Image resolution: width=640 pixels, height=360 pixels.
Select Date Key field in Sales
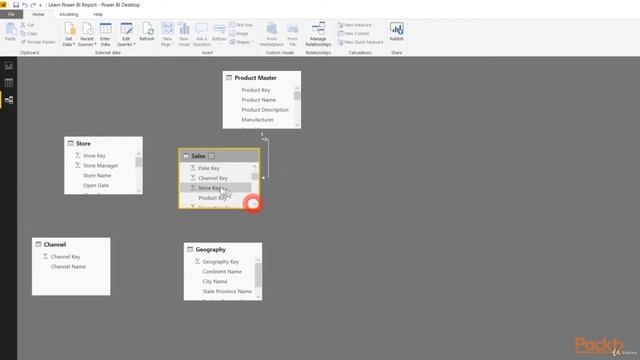click(x=209, y=168)
